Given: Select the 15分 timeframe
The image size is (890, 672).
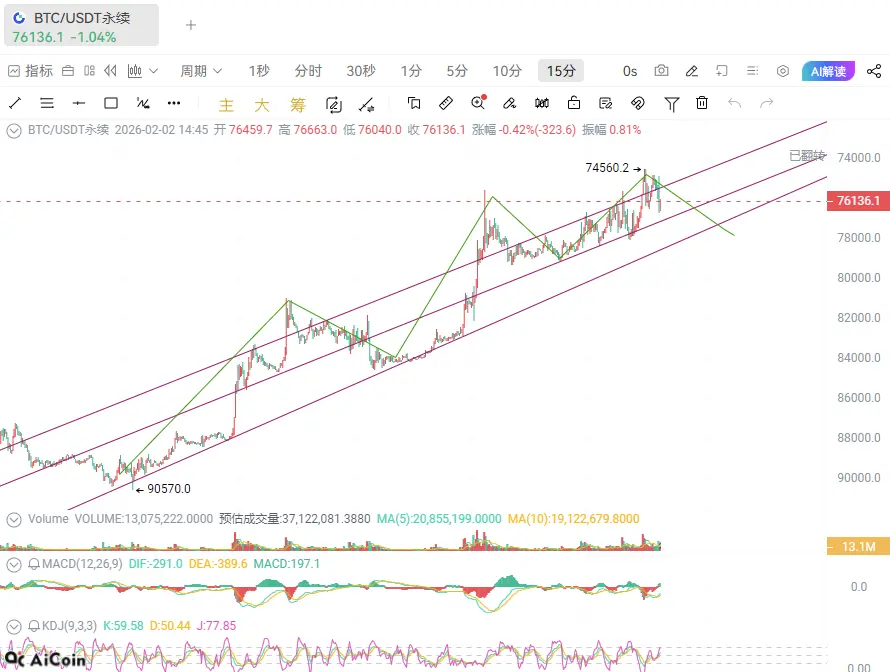Looking at the screenshot, I should (x=561, y=71).
